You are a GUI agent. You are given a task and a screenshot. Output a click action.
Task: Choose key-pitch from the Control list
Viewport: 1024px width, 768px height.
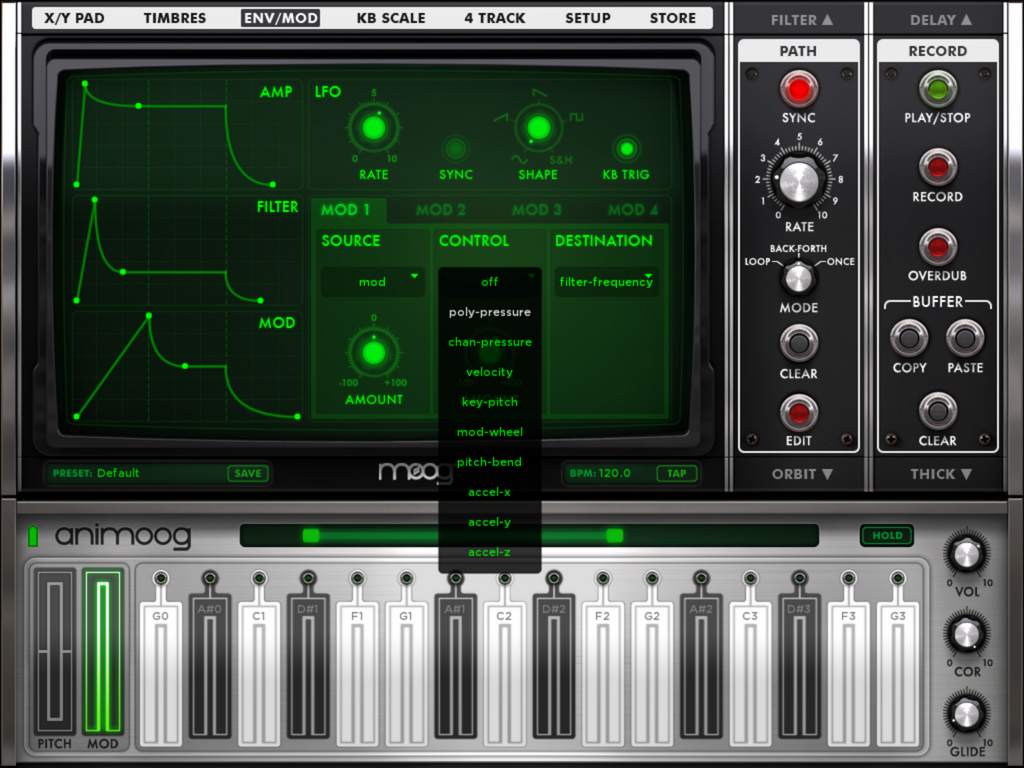[x=490, y=402]
